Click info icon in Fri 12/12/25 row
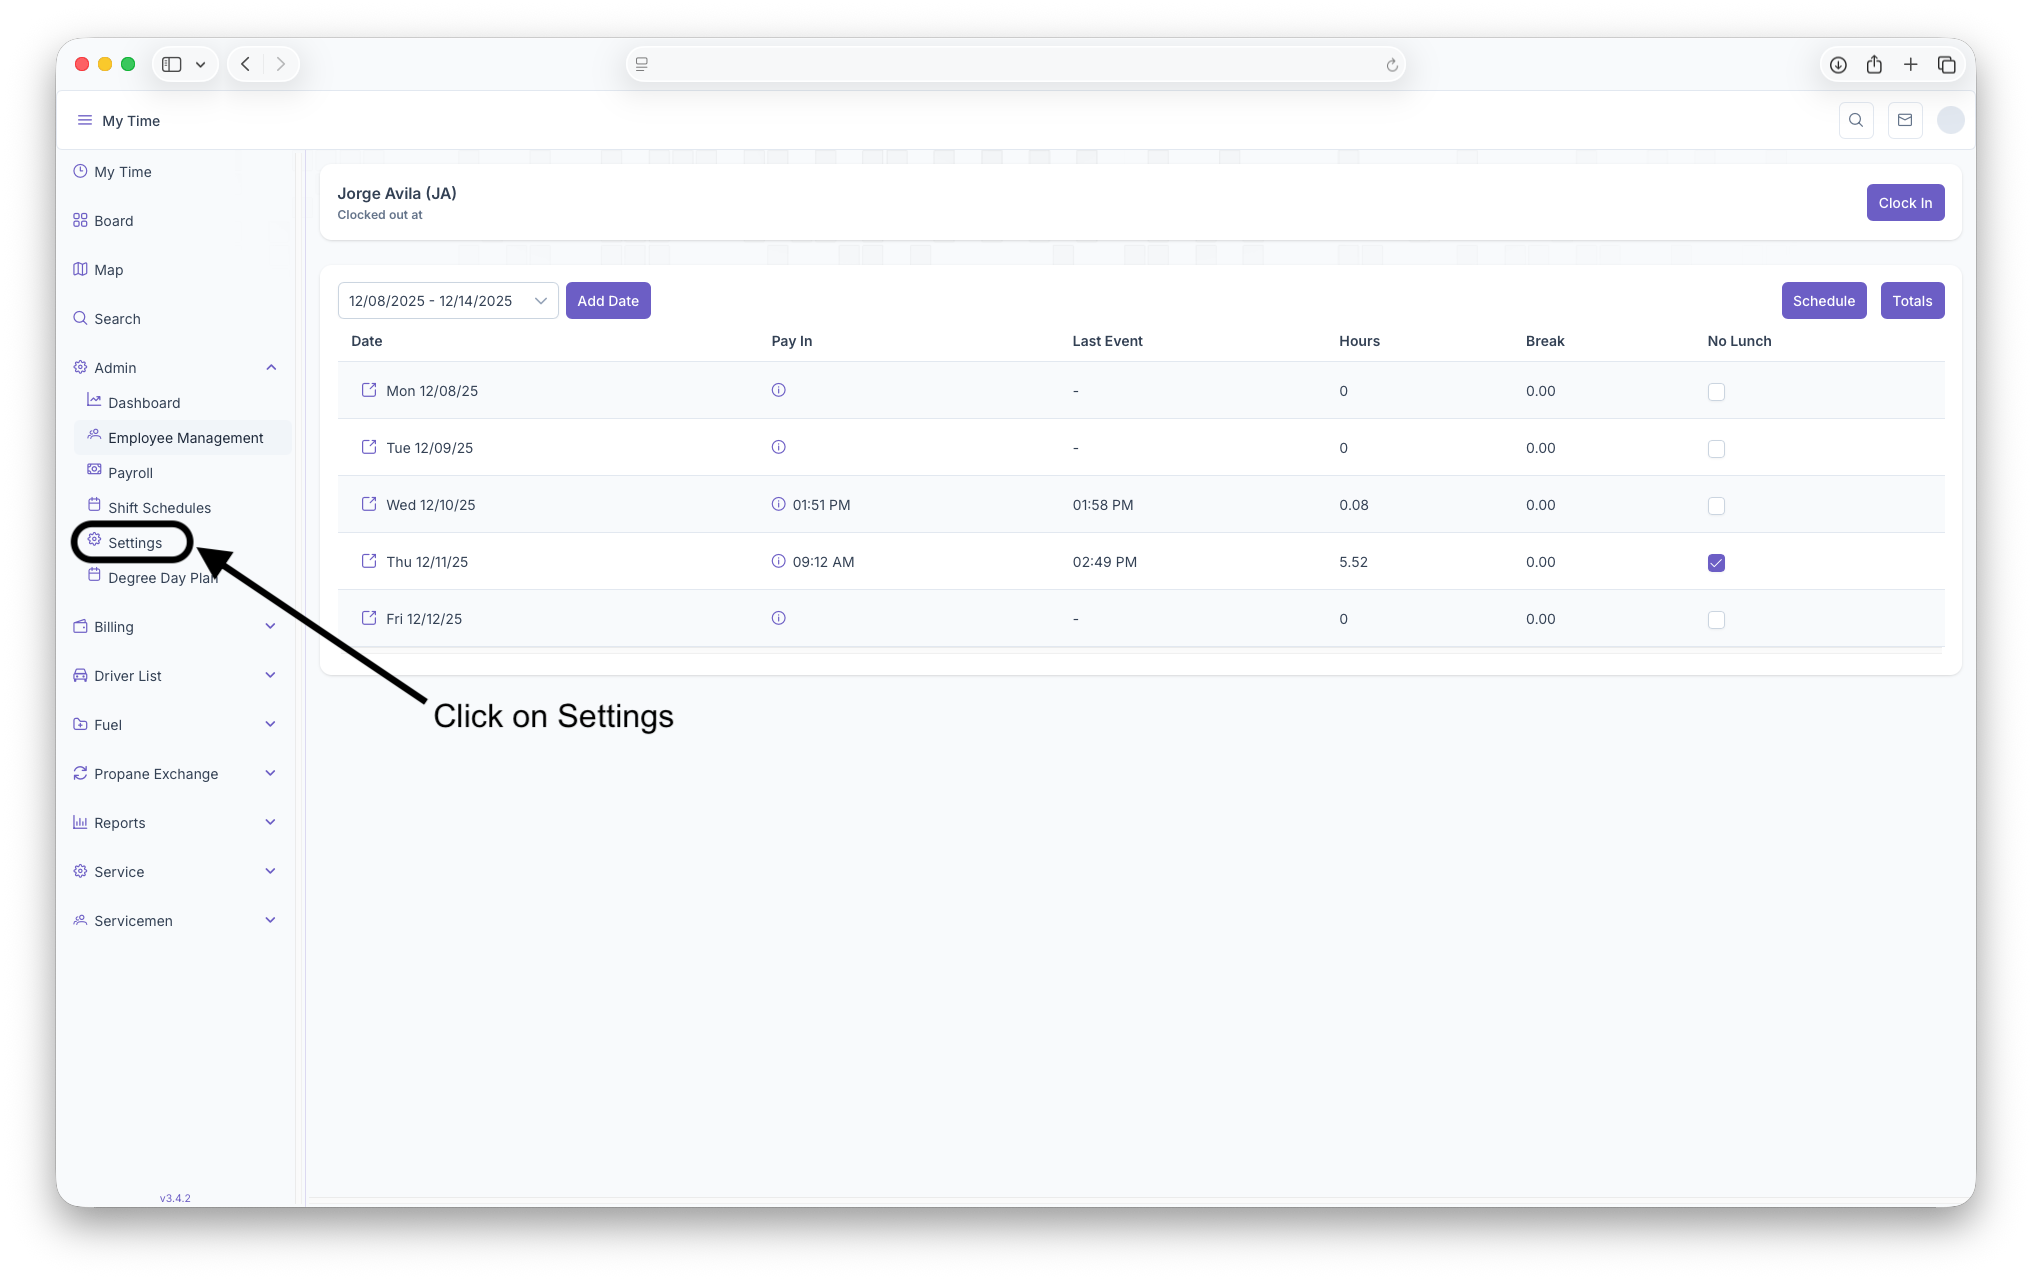The image size is (2032, 1281). point(778,618)
